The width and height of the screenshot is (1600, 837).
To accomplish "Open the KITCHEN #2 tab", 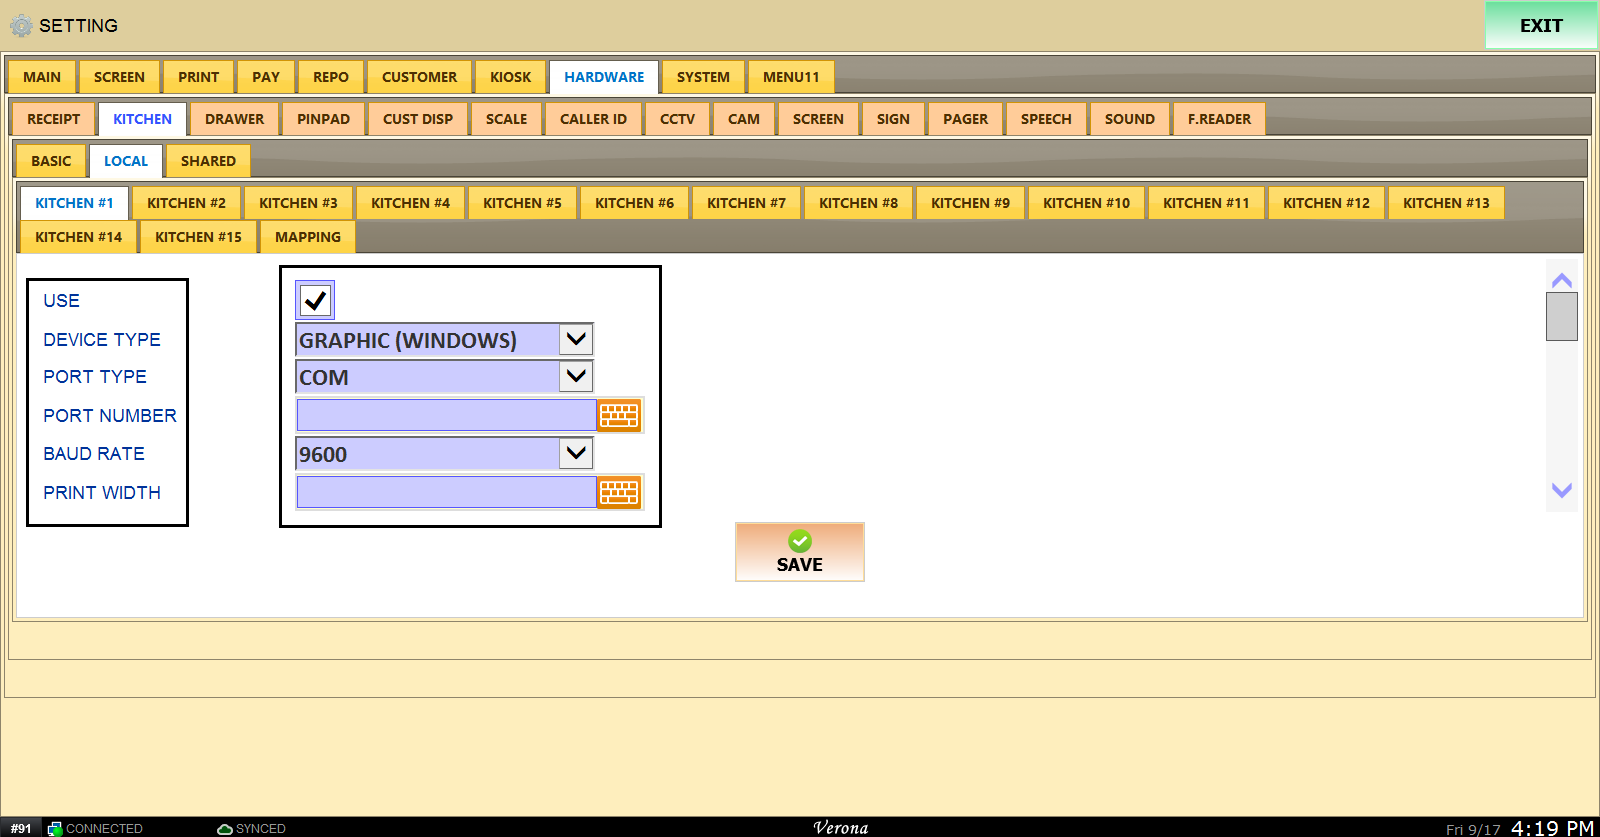I will [186, 203].
